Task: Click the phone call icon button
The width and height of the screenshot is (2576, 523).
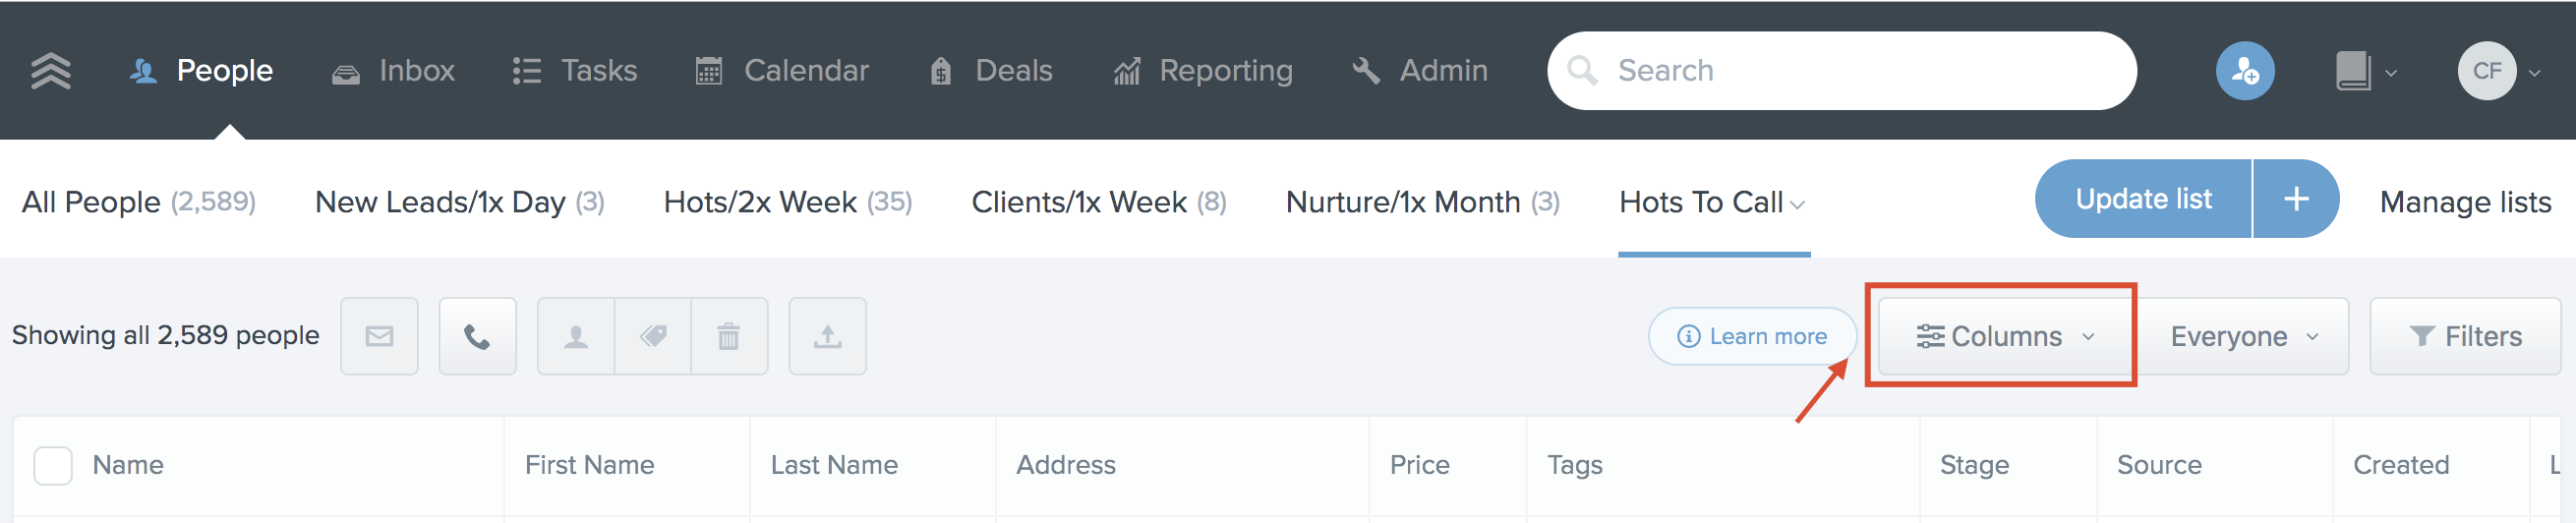Action: (x=477, y=336)
